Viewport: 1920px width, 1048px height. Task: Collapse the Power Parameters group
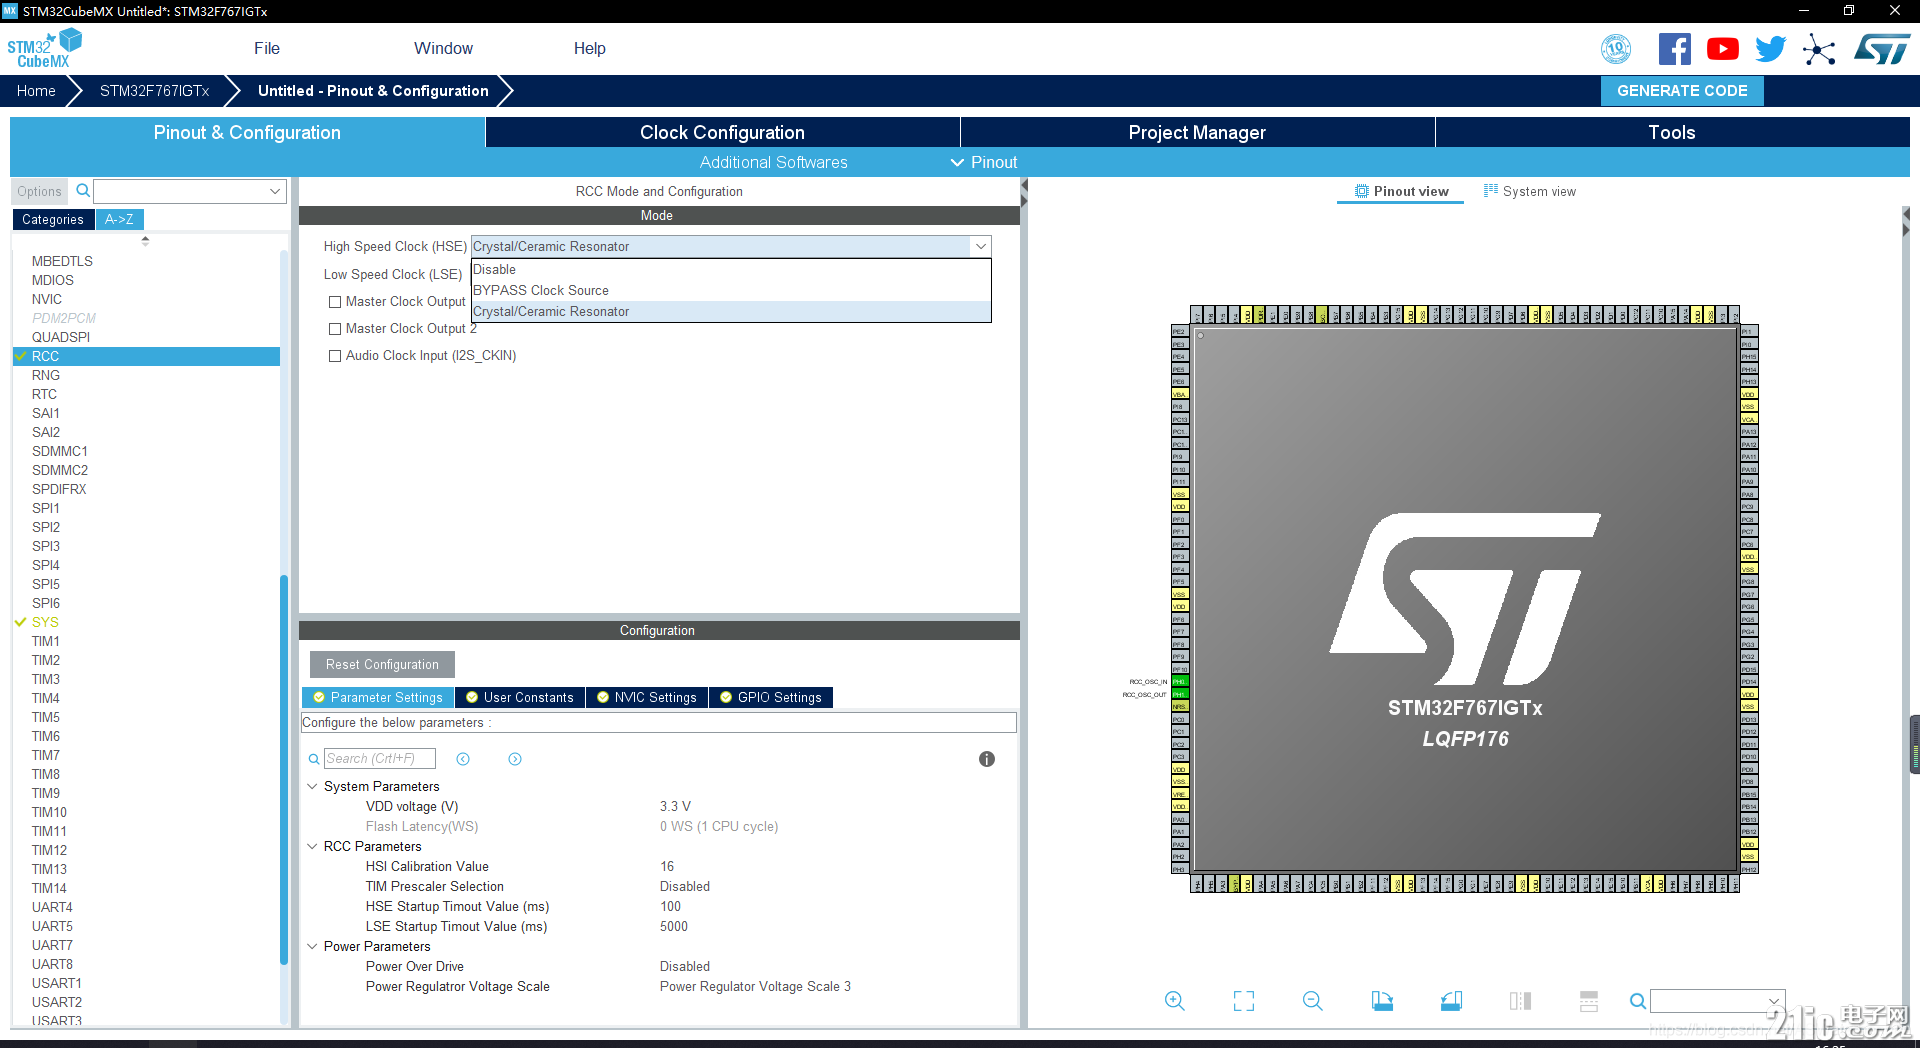click(312, 947)
